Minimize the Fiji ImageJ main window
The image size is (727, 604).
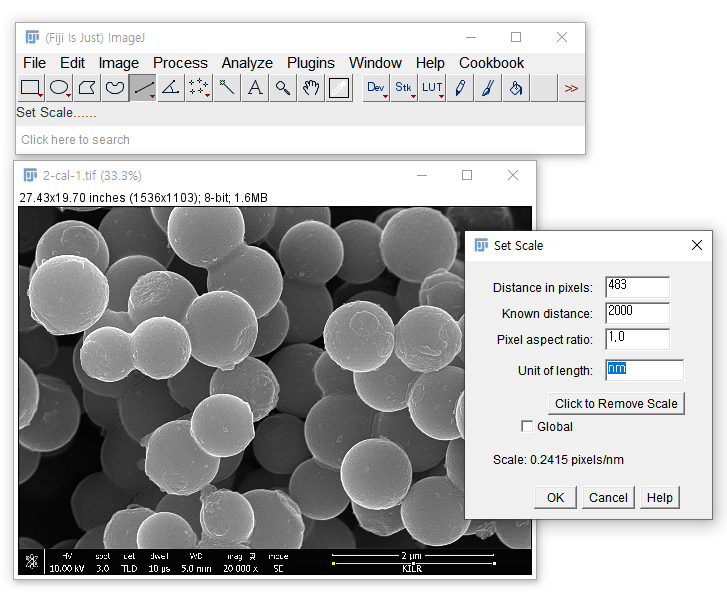coord(471,37)
